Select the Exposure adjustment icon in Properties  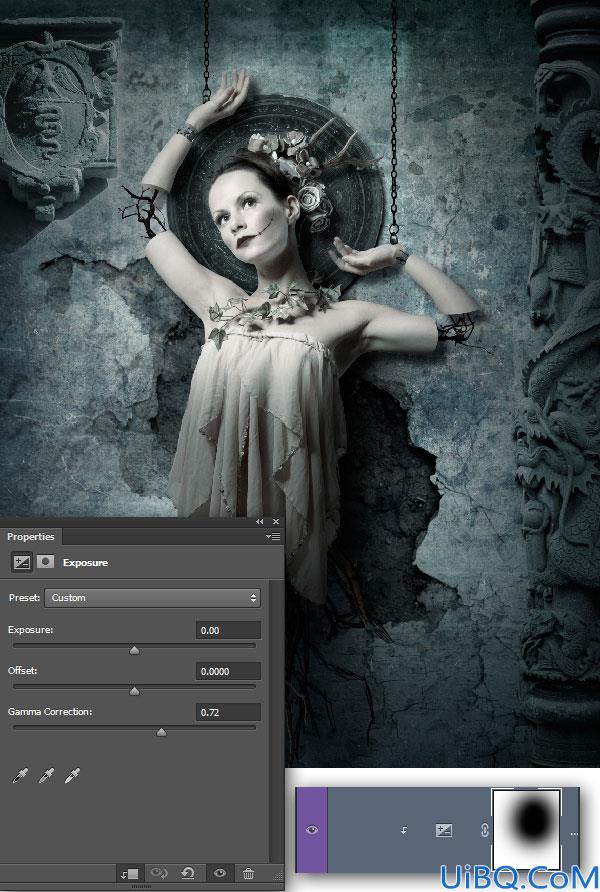click(x=22, y=562)
